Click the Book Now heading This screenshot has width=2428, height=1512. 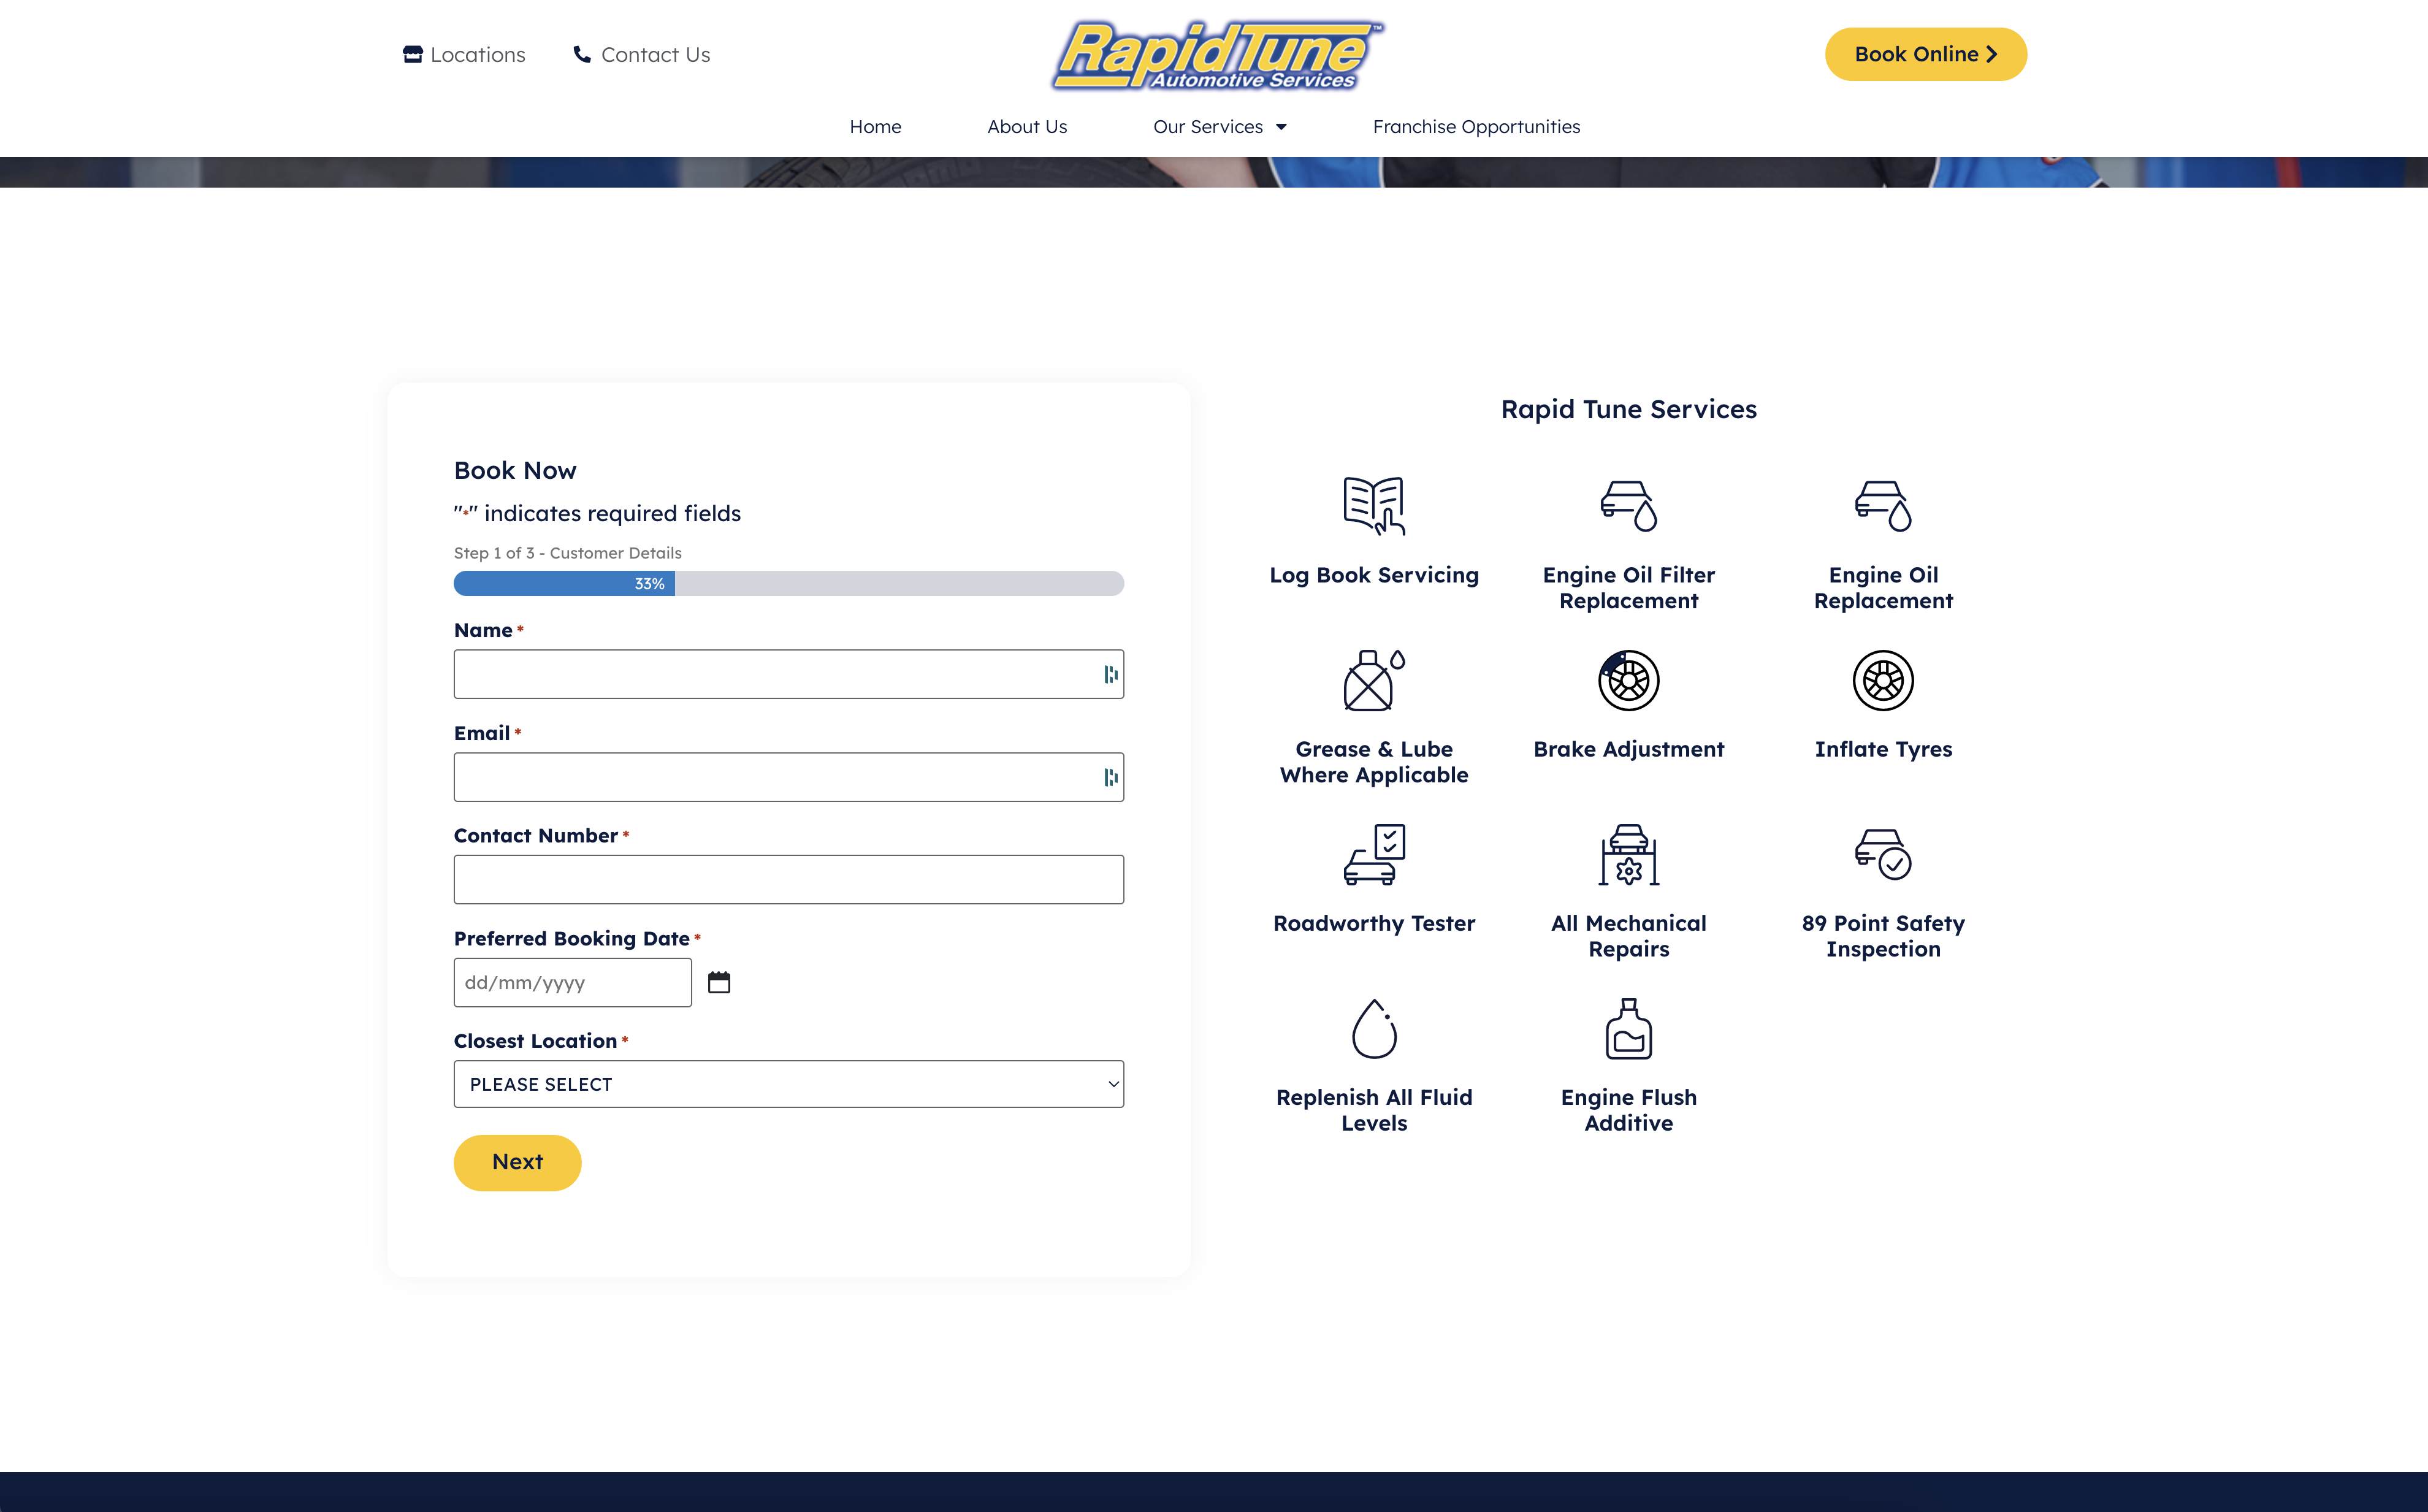coord(515,470)
